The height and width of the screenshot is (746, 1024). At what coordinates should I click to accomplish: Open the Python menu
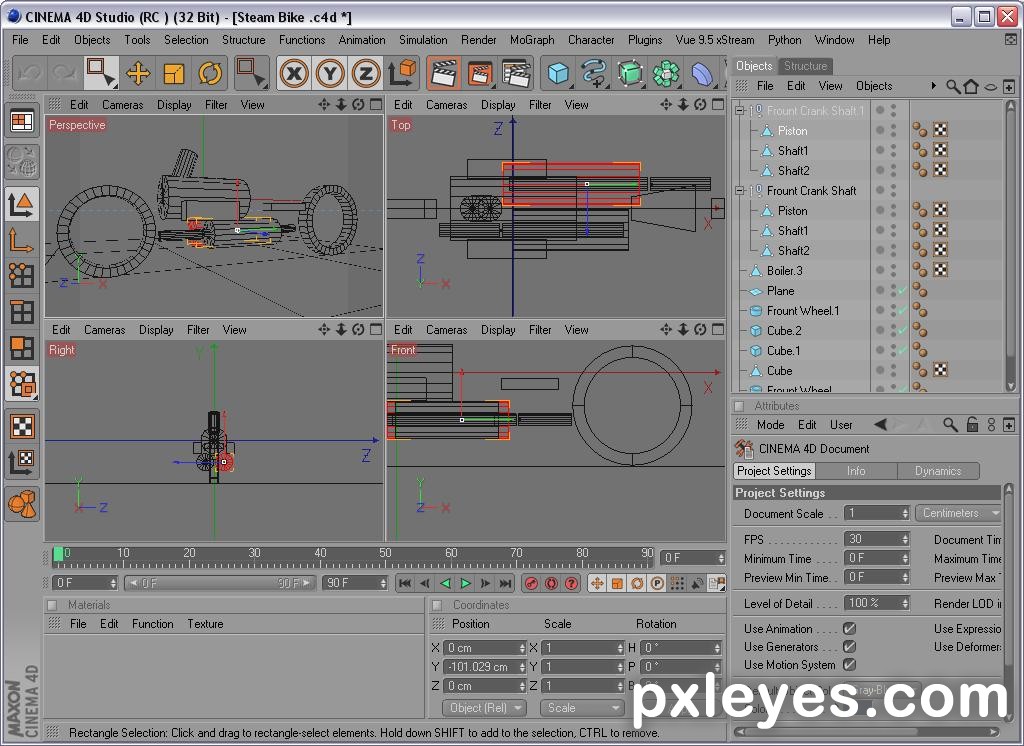(784, 40)
